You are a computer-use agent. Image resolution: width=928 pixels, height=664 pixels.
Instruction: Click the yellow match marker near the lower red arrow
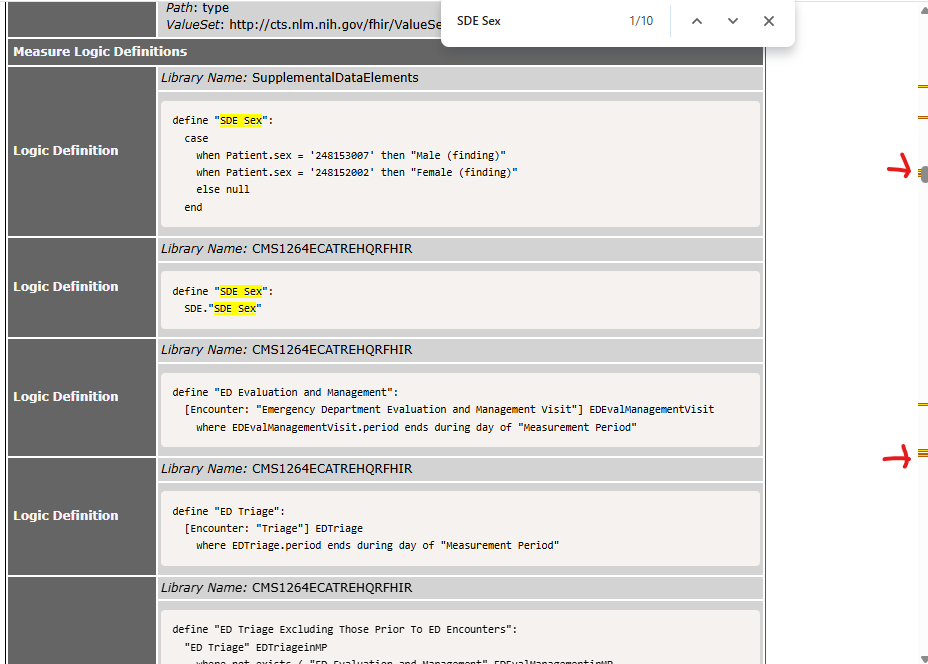pos(922,454)
